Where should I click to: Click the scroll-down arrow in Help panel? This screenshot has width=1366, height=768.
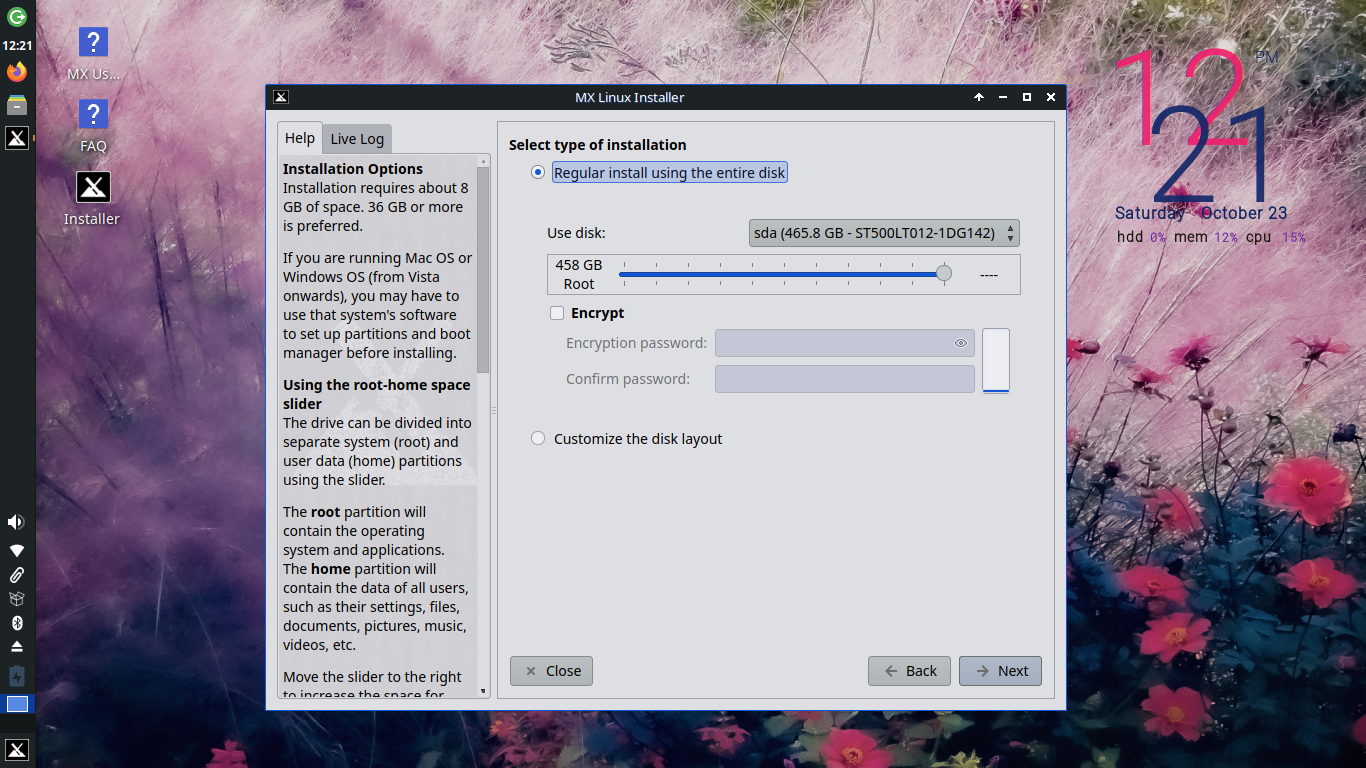click(x=483, y=691)
